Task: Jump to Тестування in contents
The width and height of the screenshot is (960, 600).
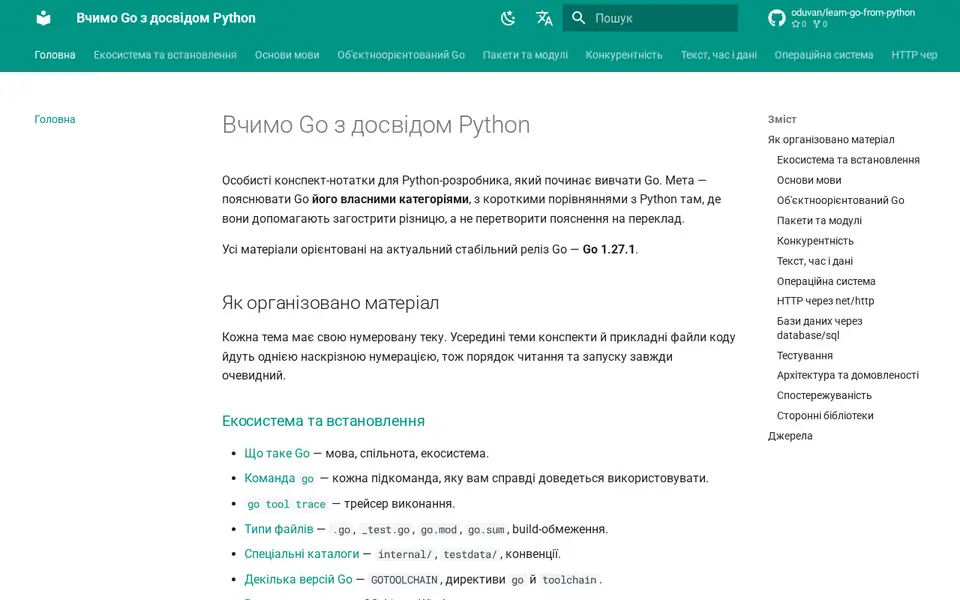Action: [804, 355]
